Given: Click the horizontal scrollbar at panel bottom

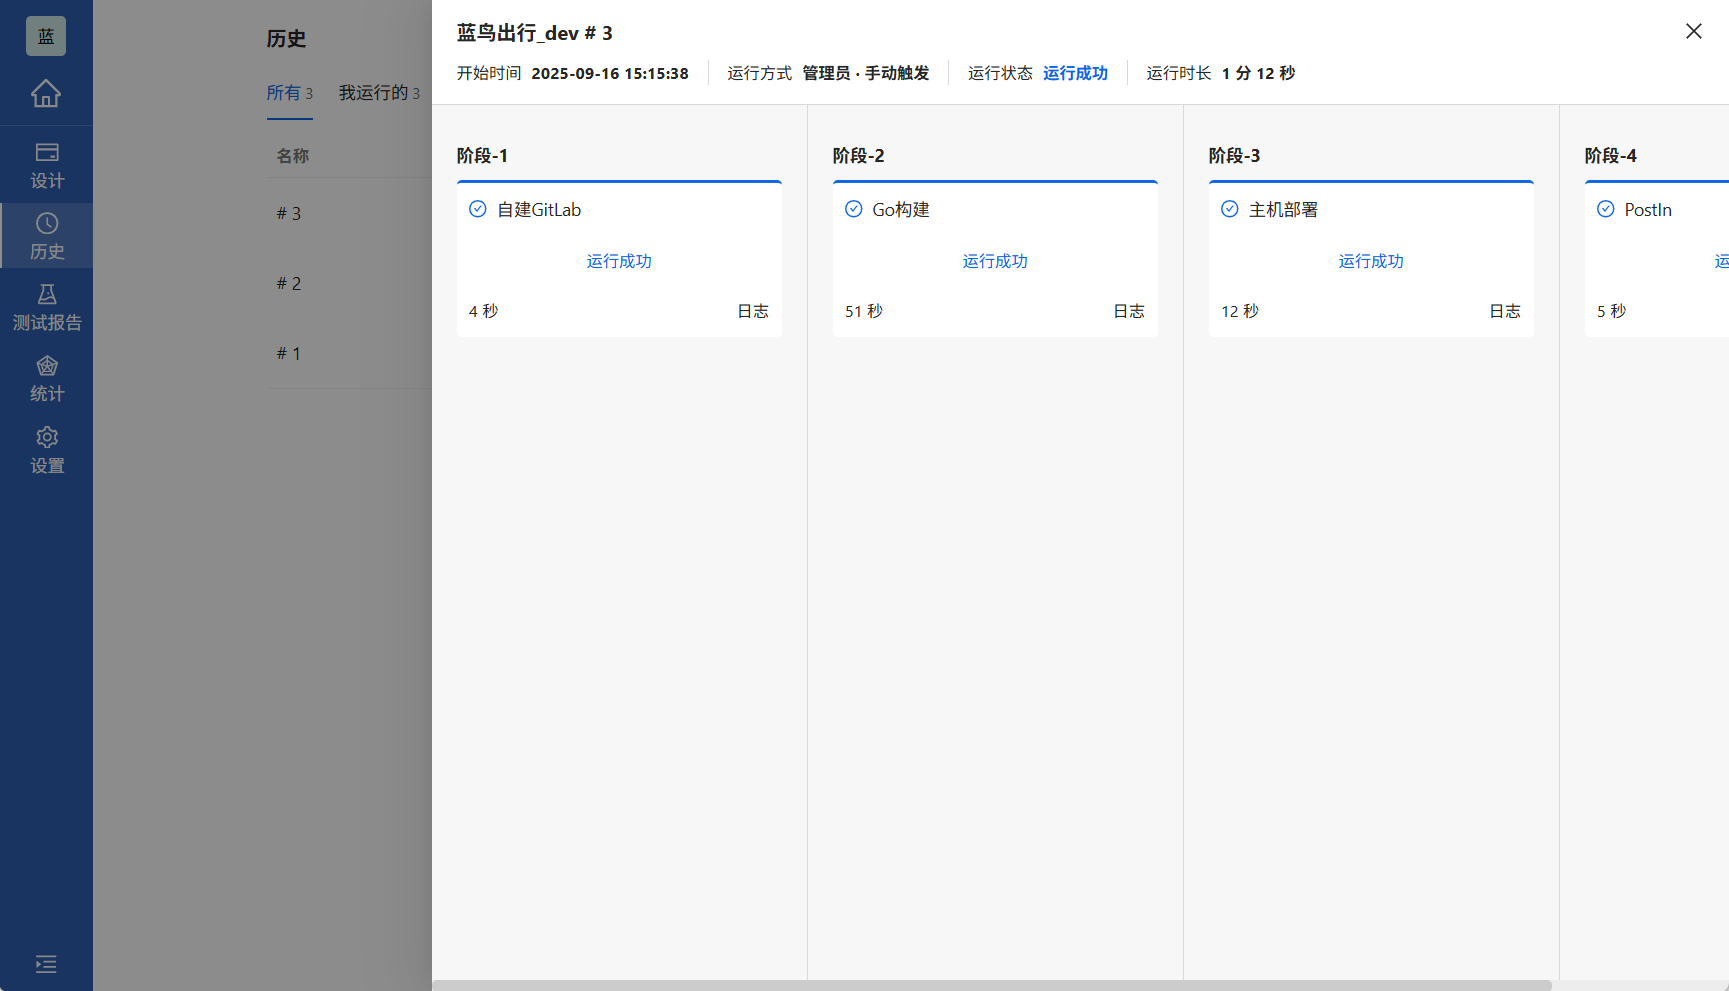Looking at the screenshot, I should (x=992, y=985).
